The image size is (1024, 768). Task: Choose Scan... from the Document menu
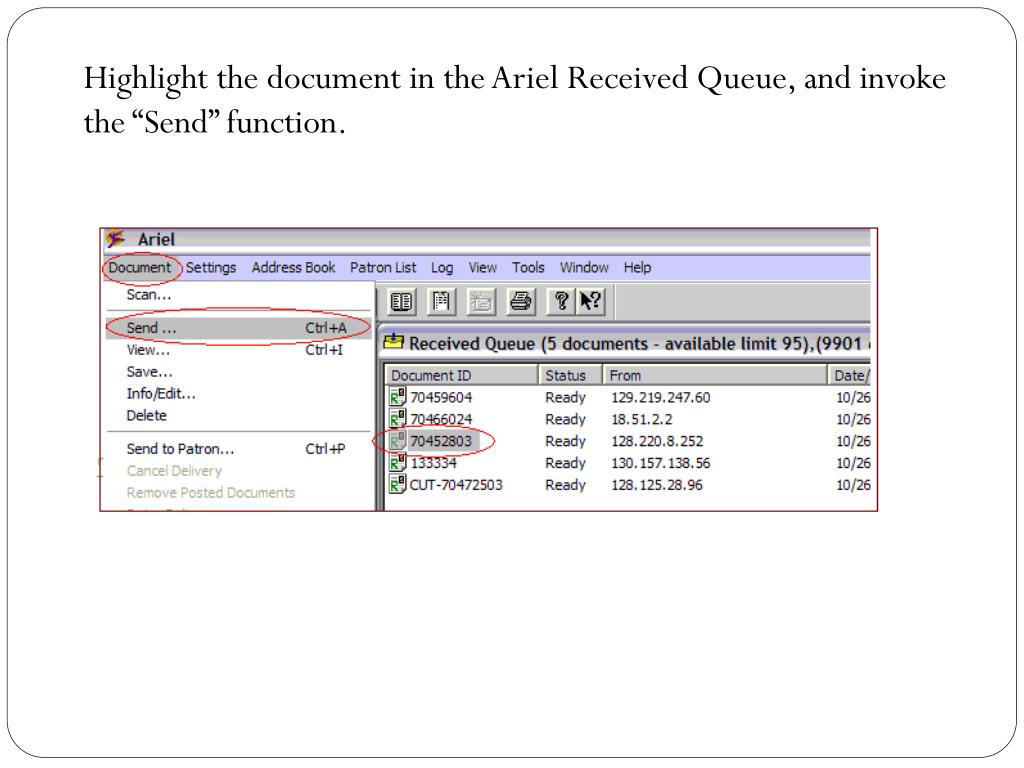pyautogui.click(x=239, y=295)
